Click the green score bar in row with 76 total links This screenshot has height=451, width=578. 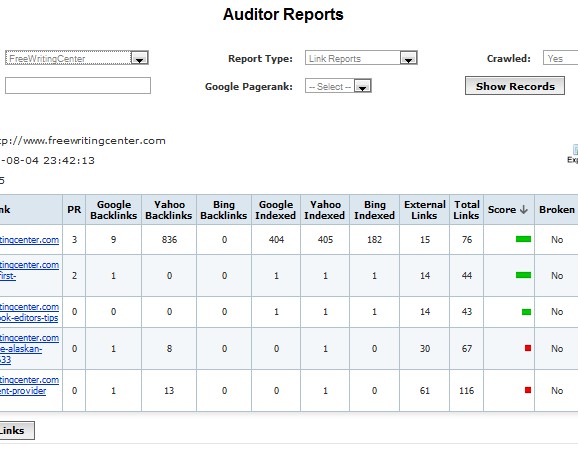[x=523, y=239]
